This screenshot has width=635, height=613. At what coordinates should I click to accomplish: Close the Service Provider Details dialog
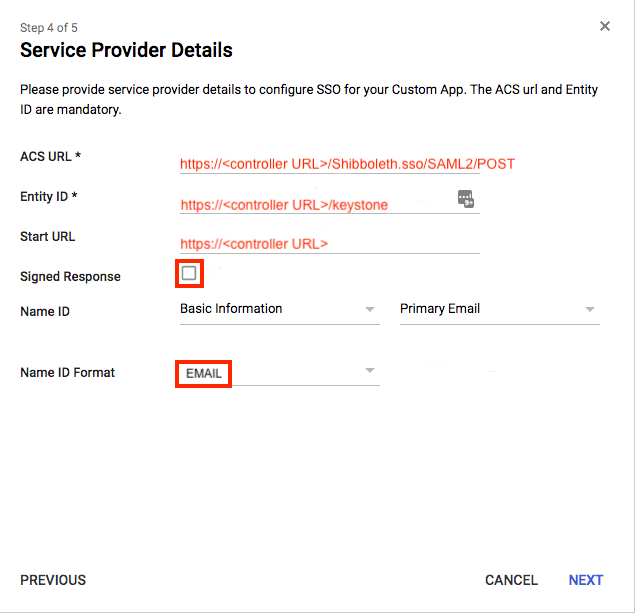point(605,26)
